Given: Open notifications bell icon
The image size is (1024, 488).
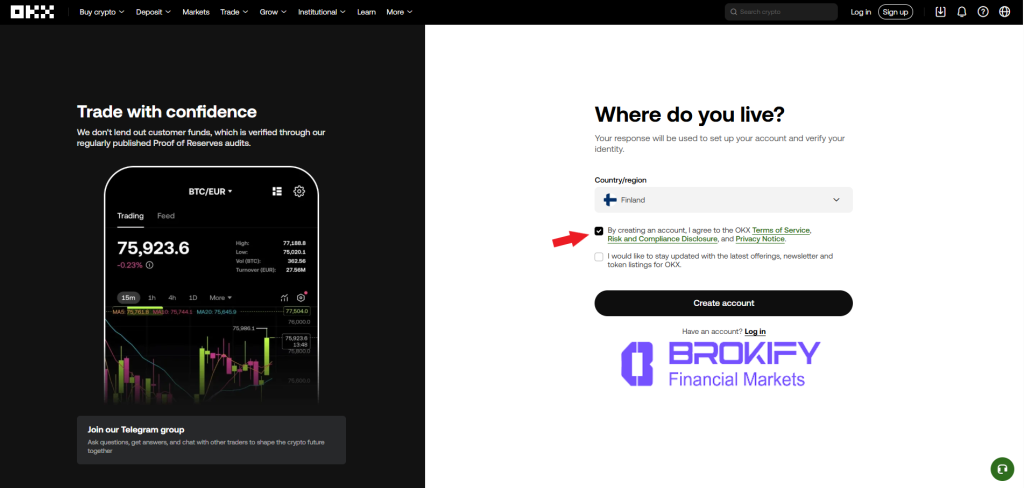Looking at the screenshot, I should click(962, 12).
